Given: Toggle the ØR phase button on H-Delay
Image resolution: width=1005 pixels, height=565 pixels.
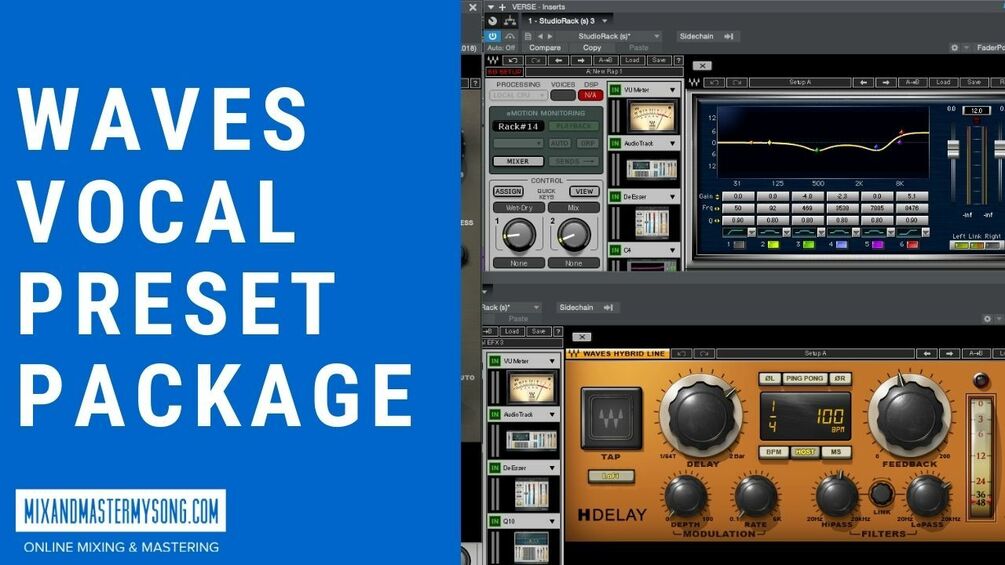Looking at the screenshot, I should pos(840,379).
